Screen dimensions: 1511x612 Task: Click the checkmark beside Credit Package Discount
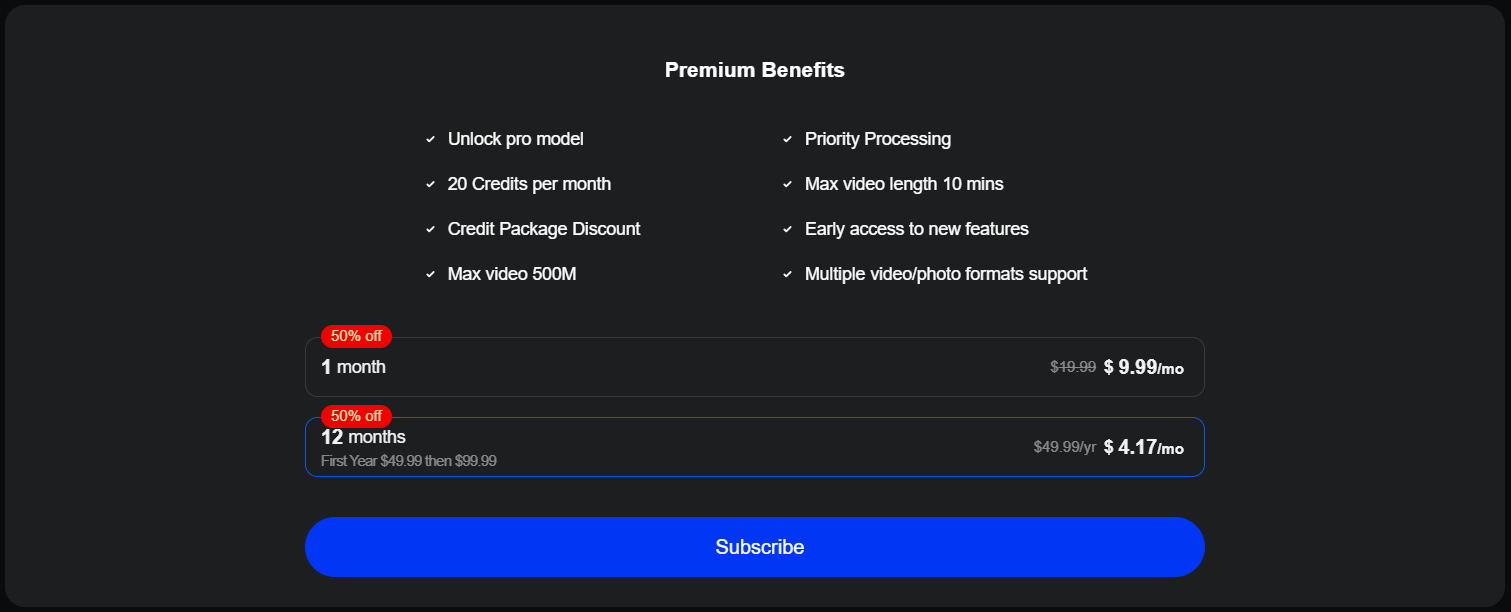tap(430, 230)
